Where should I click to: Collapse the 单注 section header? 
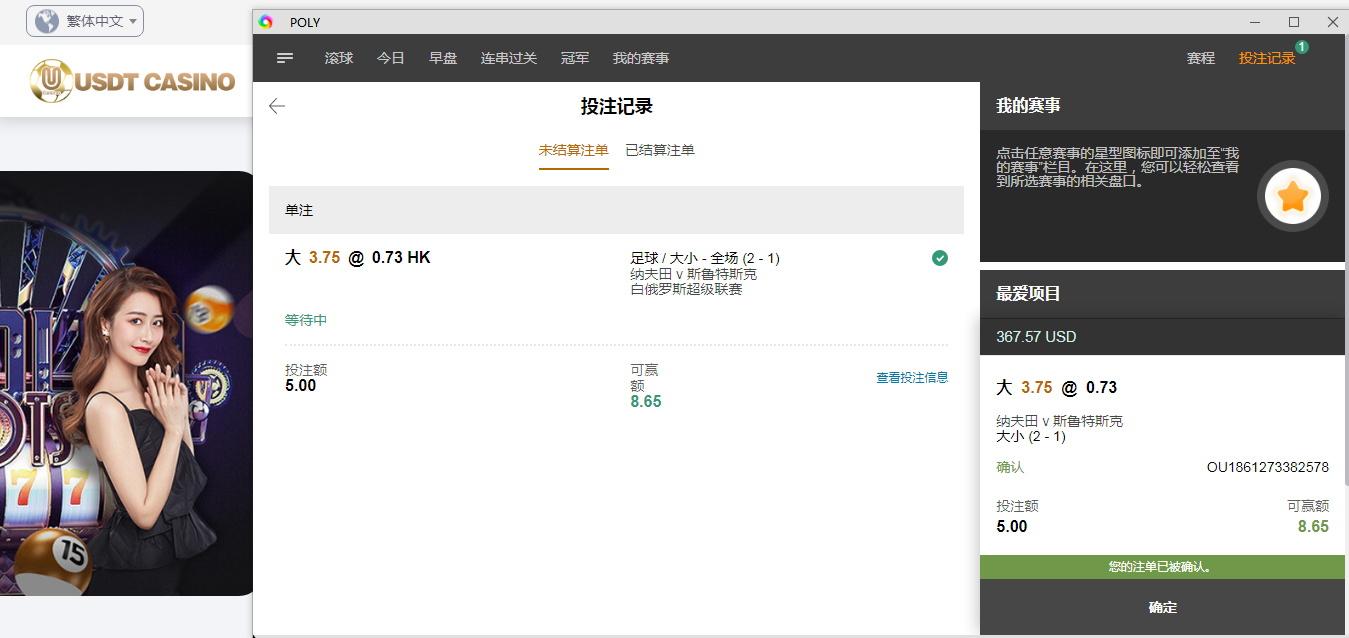click(x=616, y=210)
